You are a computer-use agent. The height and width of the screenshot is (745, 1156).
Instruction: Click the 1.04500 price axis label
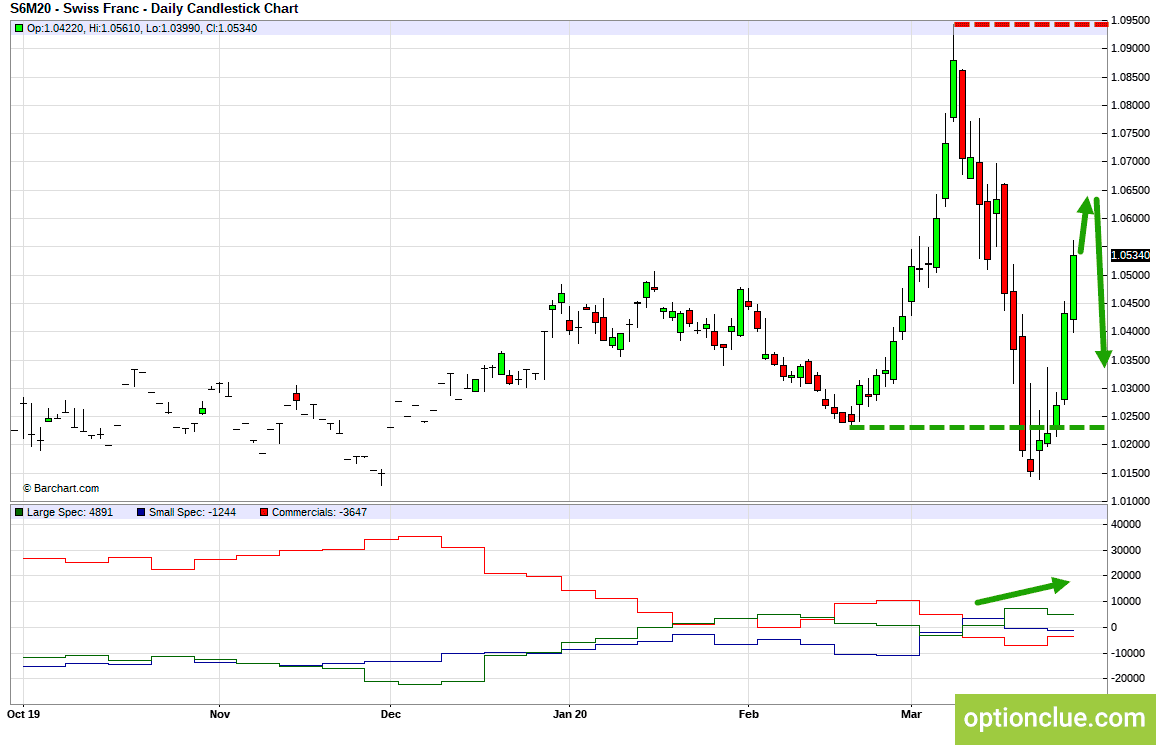click(x=1130, y=304)
